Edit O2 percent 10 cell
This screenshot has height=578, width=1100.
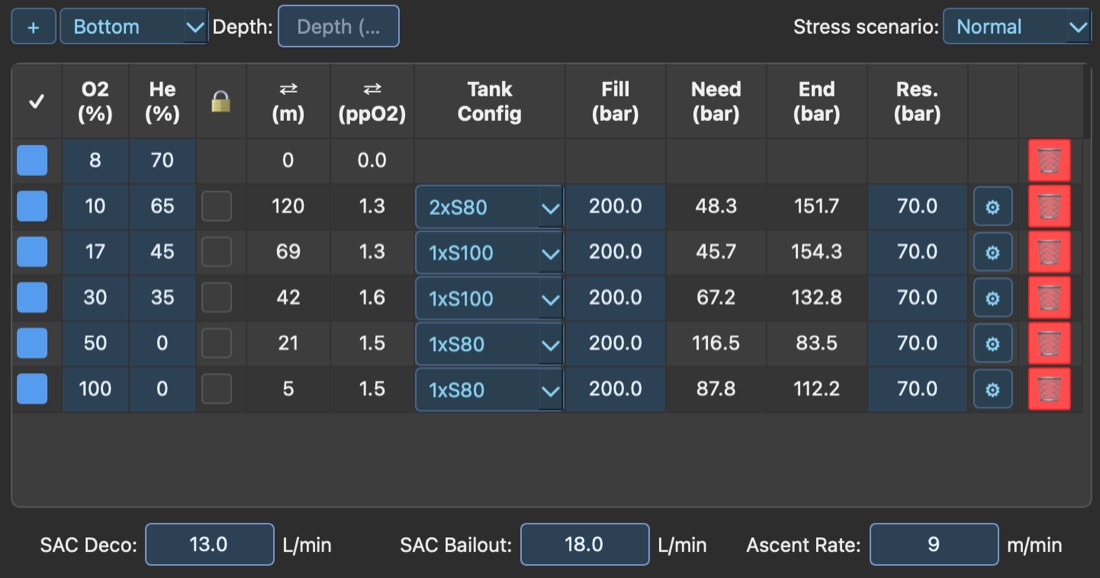point(95,206)
